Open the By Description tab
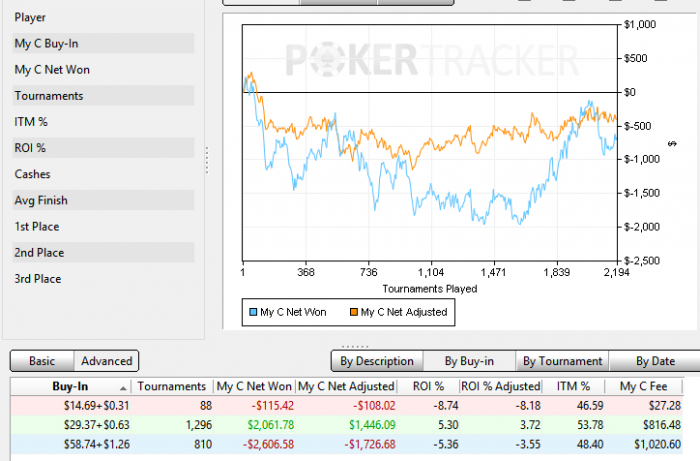700x461 pixels. (377, 361)
